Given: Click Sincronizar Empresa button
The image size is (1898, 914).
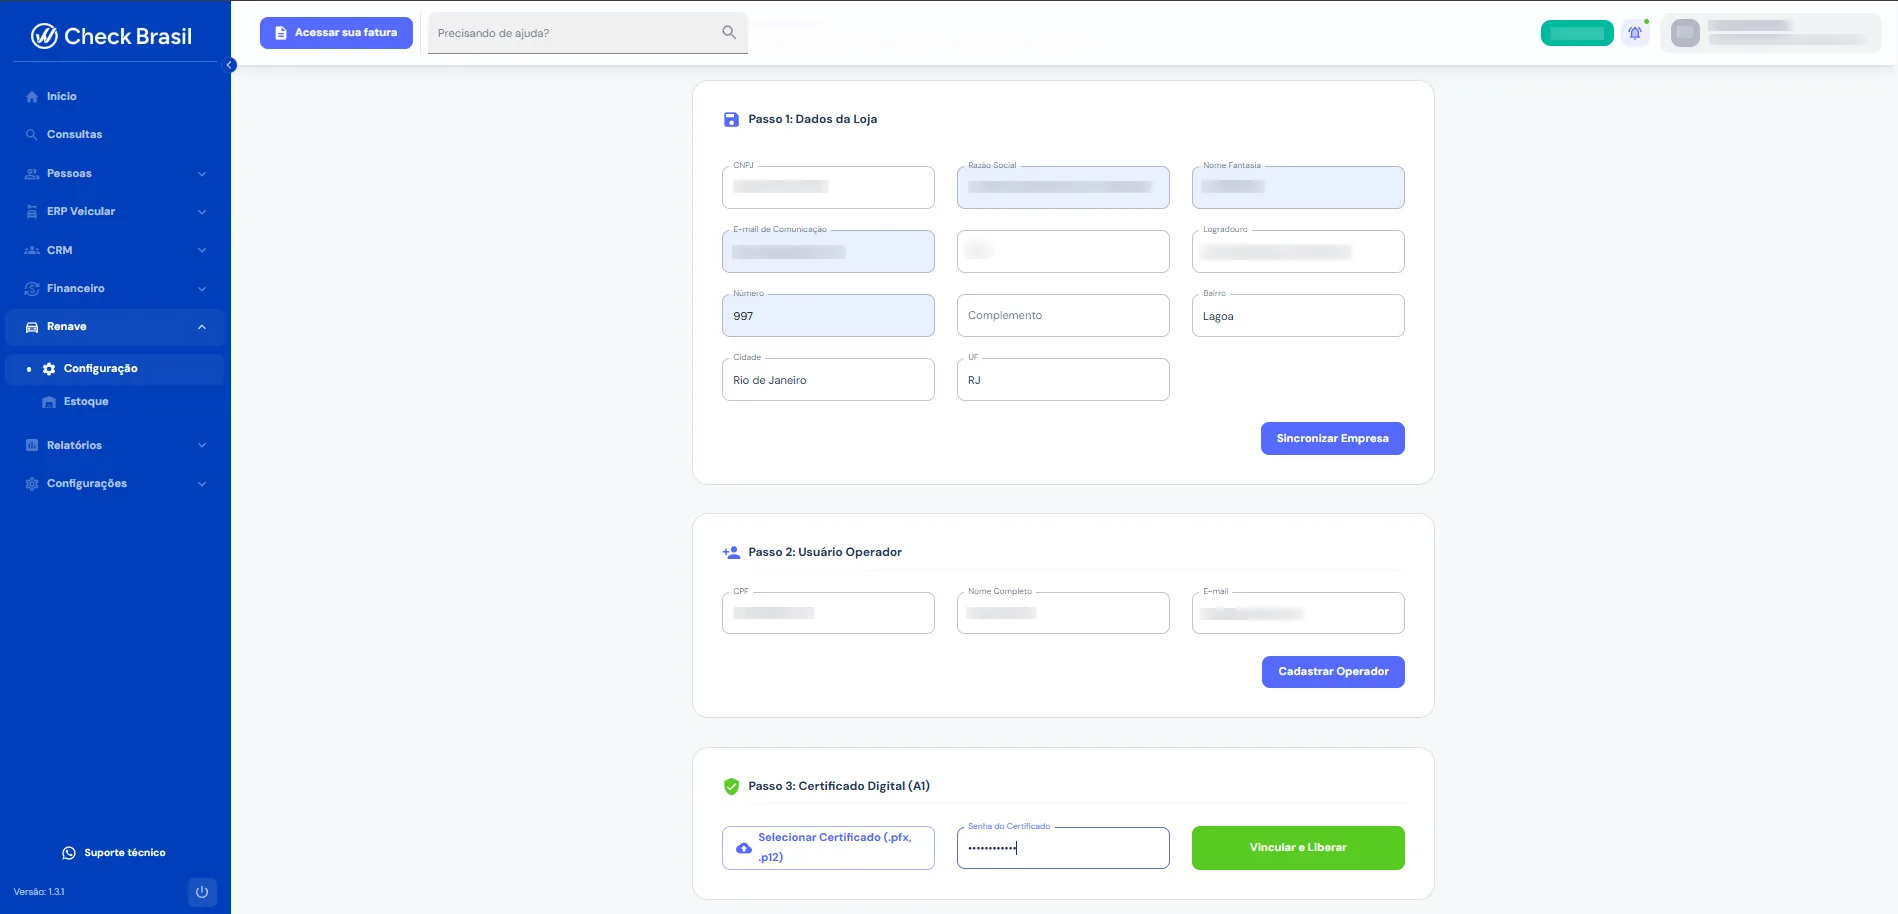Looking at the screenshot, I should pos(1332,438).
